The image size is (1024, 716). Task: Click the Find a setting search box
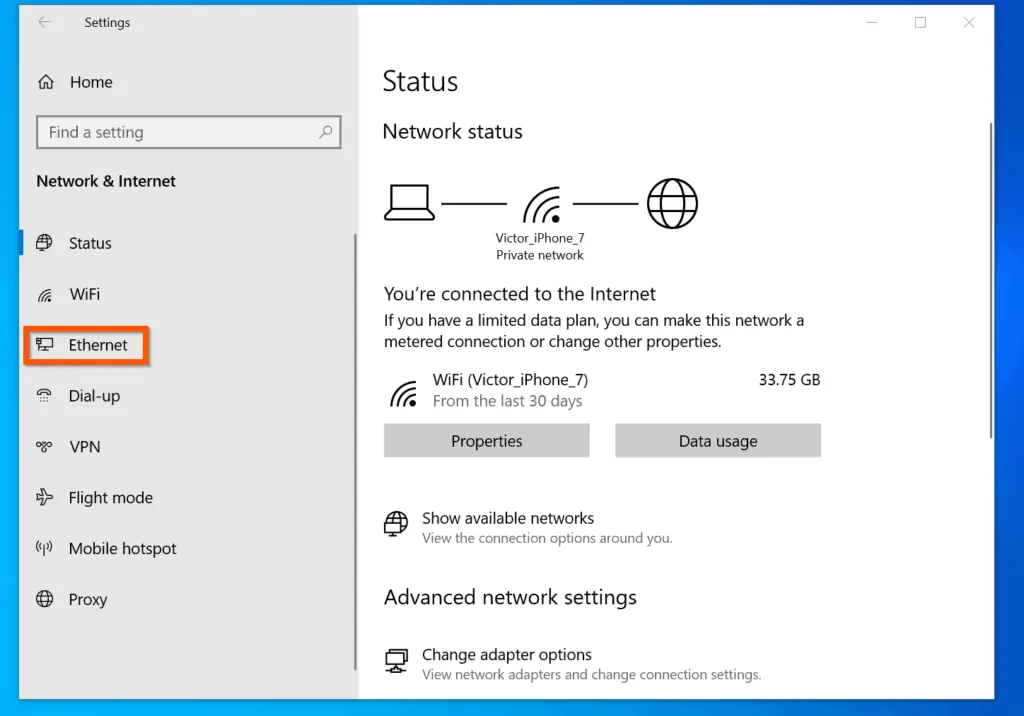(x=188, y=131)
